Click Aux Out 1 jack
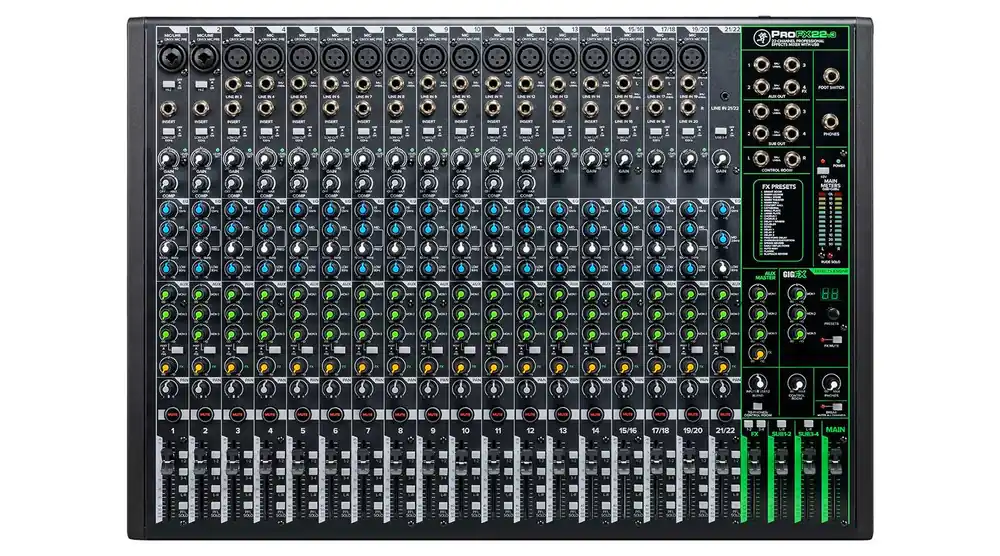Image resolution: width=1000 pixels, height=556 pixels. coord(761,64)
